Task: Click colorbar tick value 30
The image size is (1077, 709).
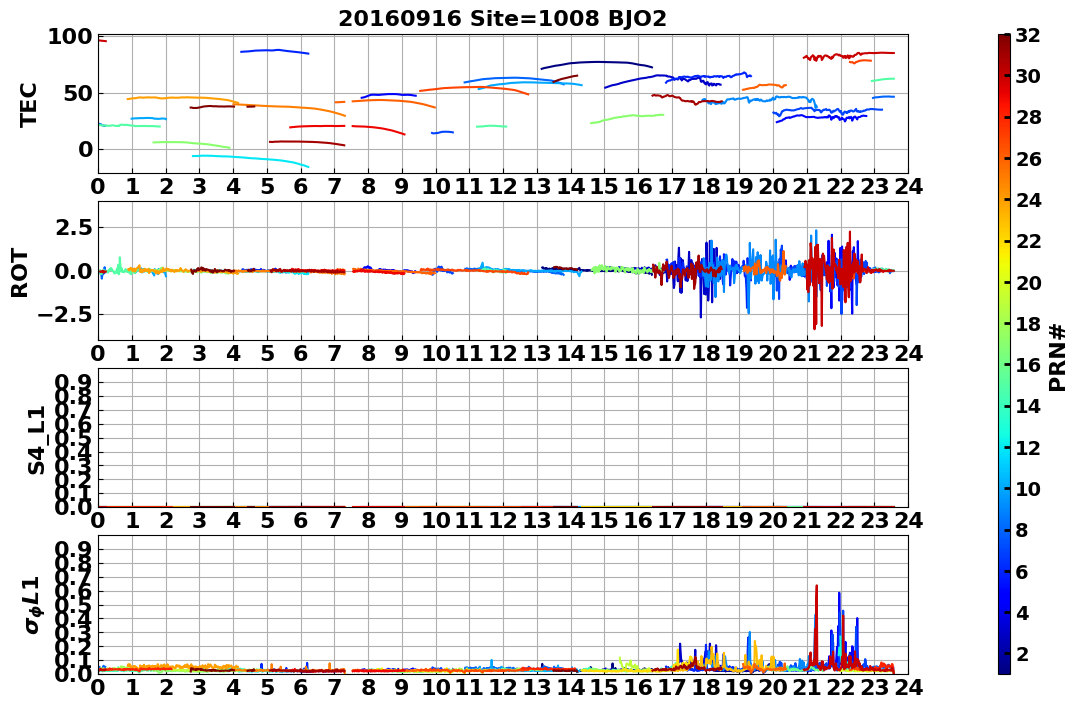Action: click(1028, 76)
